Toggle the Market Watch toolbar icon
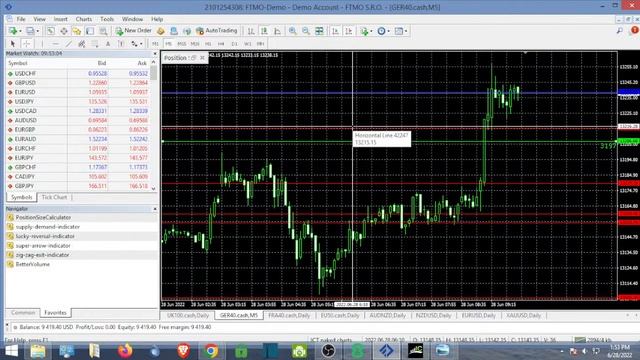640x360 pixels. pyautogui.click(x=51, y=31)
